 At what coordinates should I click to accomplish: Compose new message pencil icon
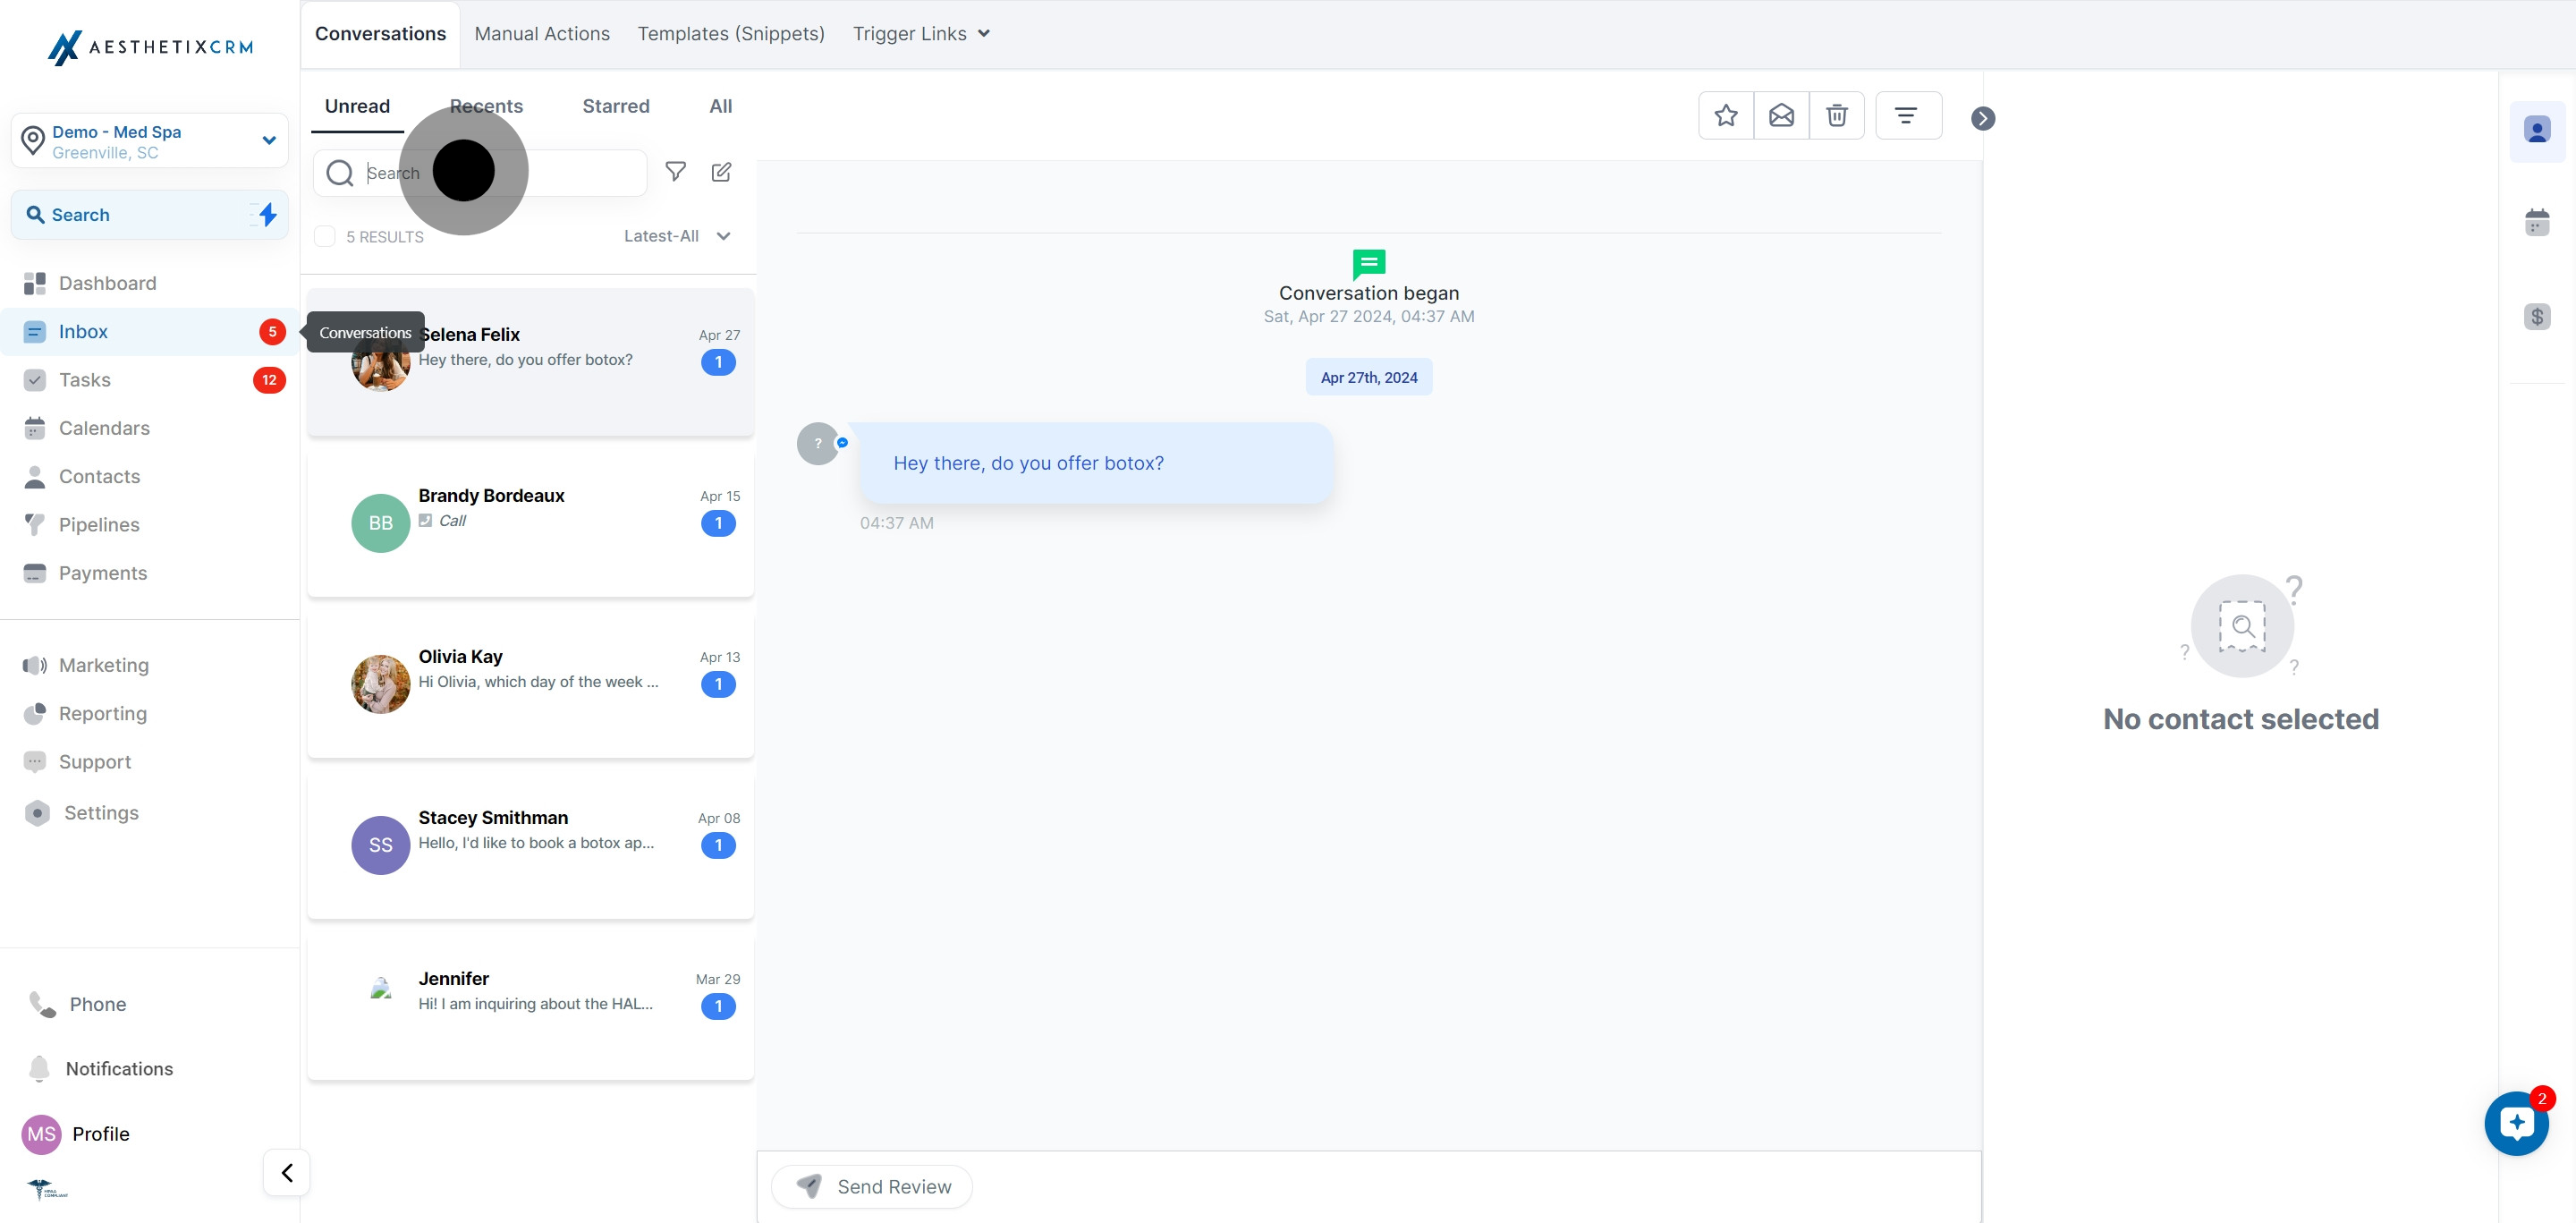tap(721, 172)
